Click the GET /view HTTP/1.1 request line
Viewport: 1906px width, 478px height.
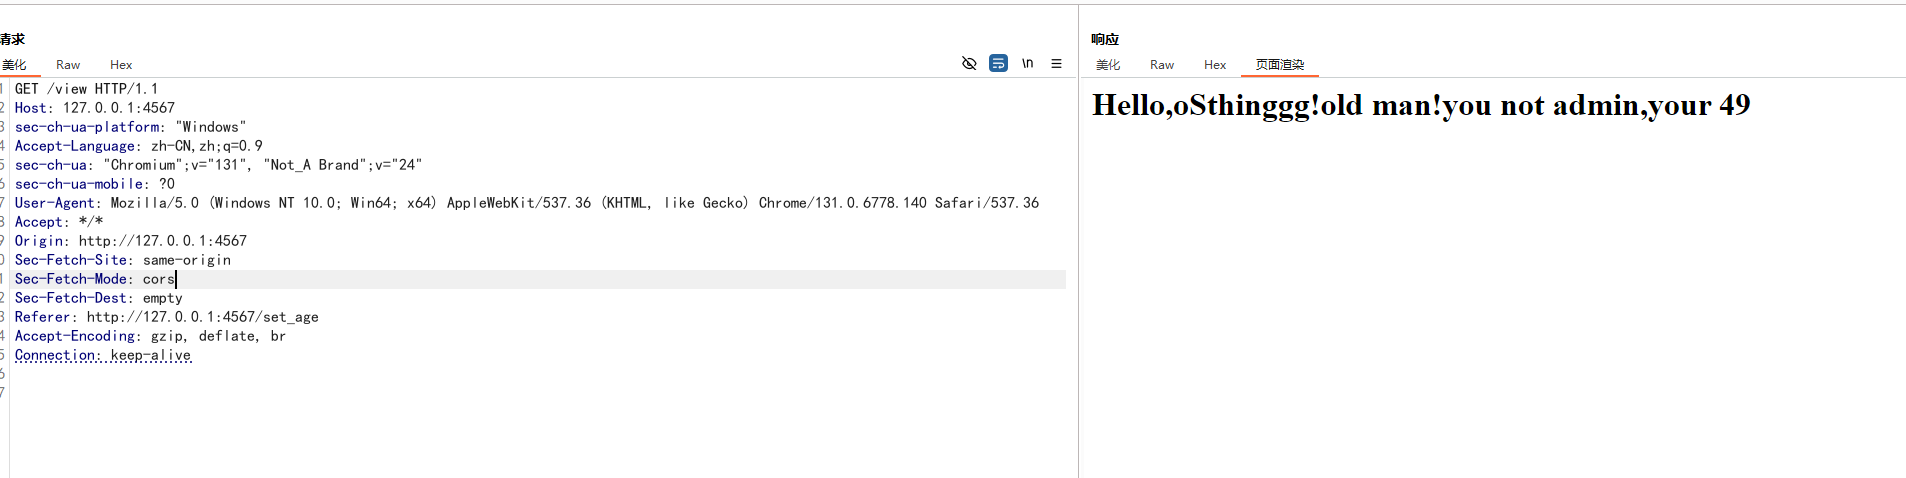pyautogui.click(x=87, y=89)
